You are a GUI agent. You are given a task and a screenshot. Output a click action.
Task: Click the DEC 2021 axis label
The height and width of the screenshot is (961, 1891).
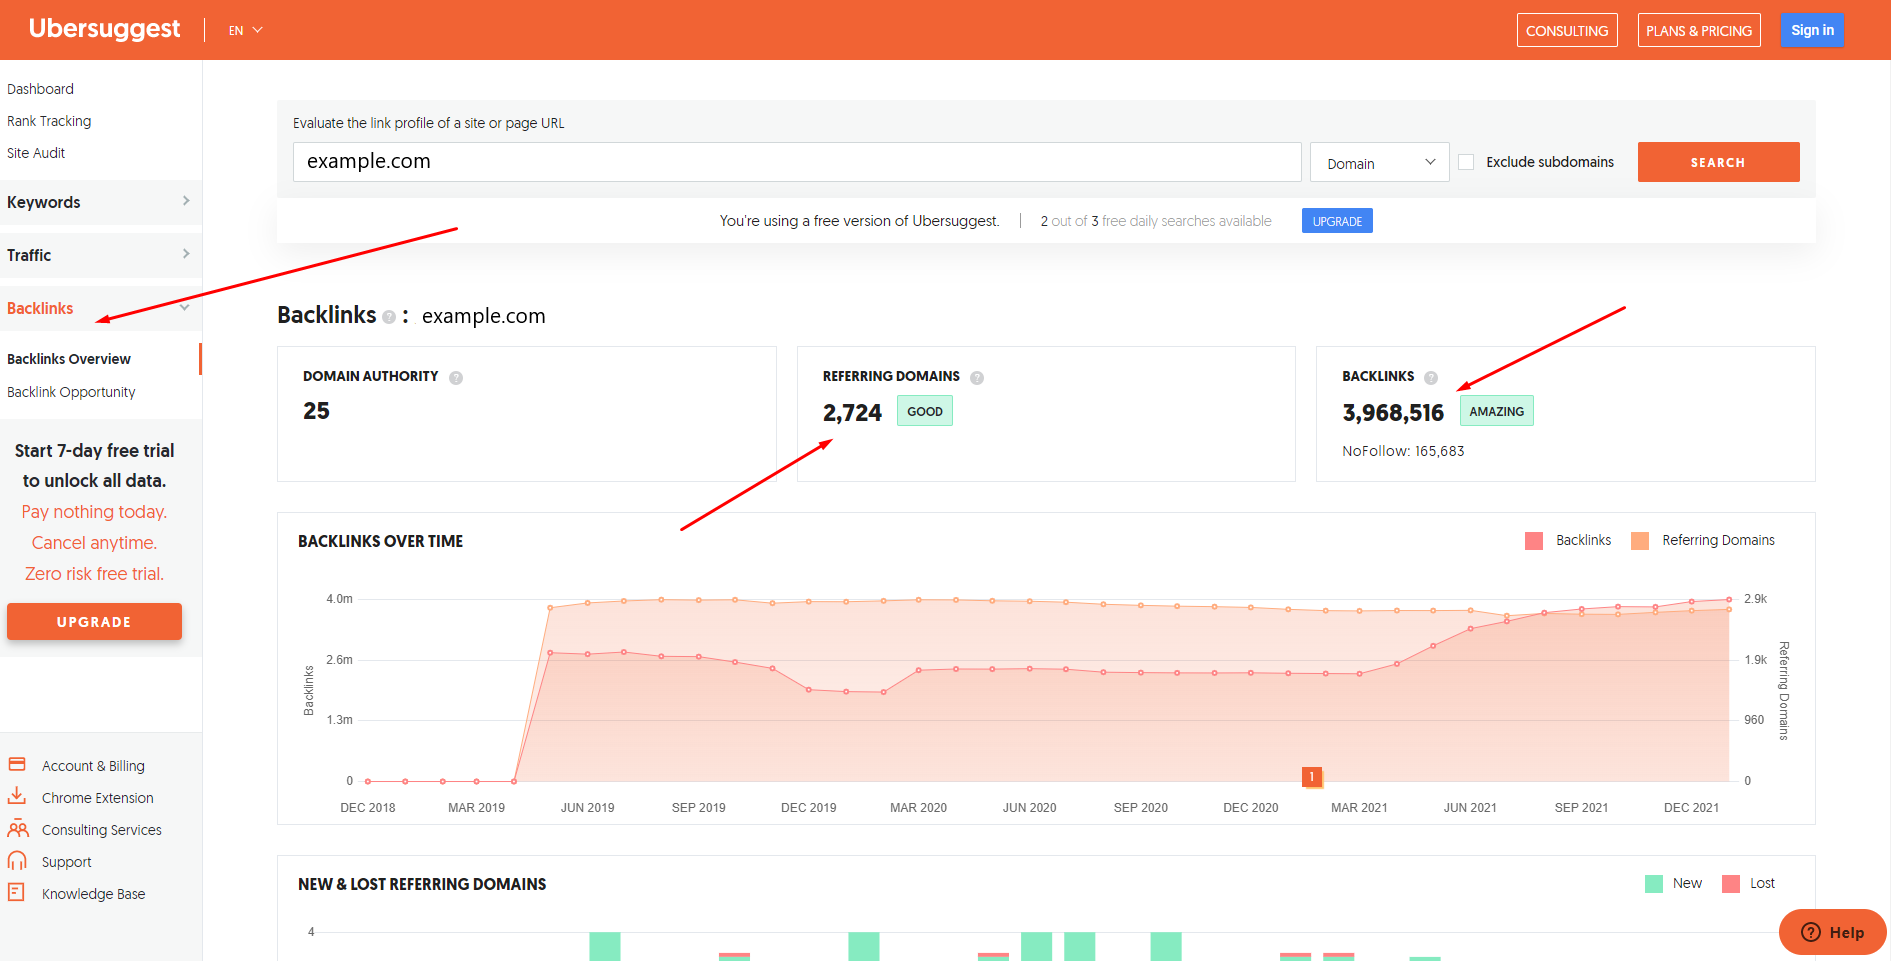(1691, 808)
